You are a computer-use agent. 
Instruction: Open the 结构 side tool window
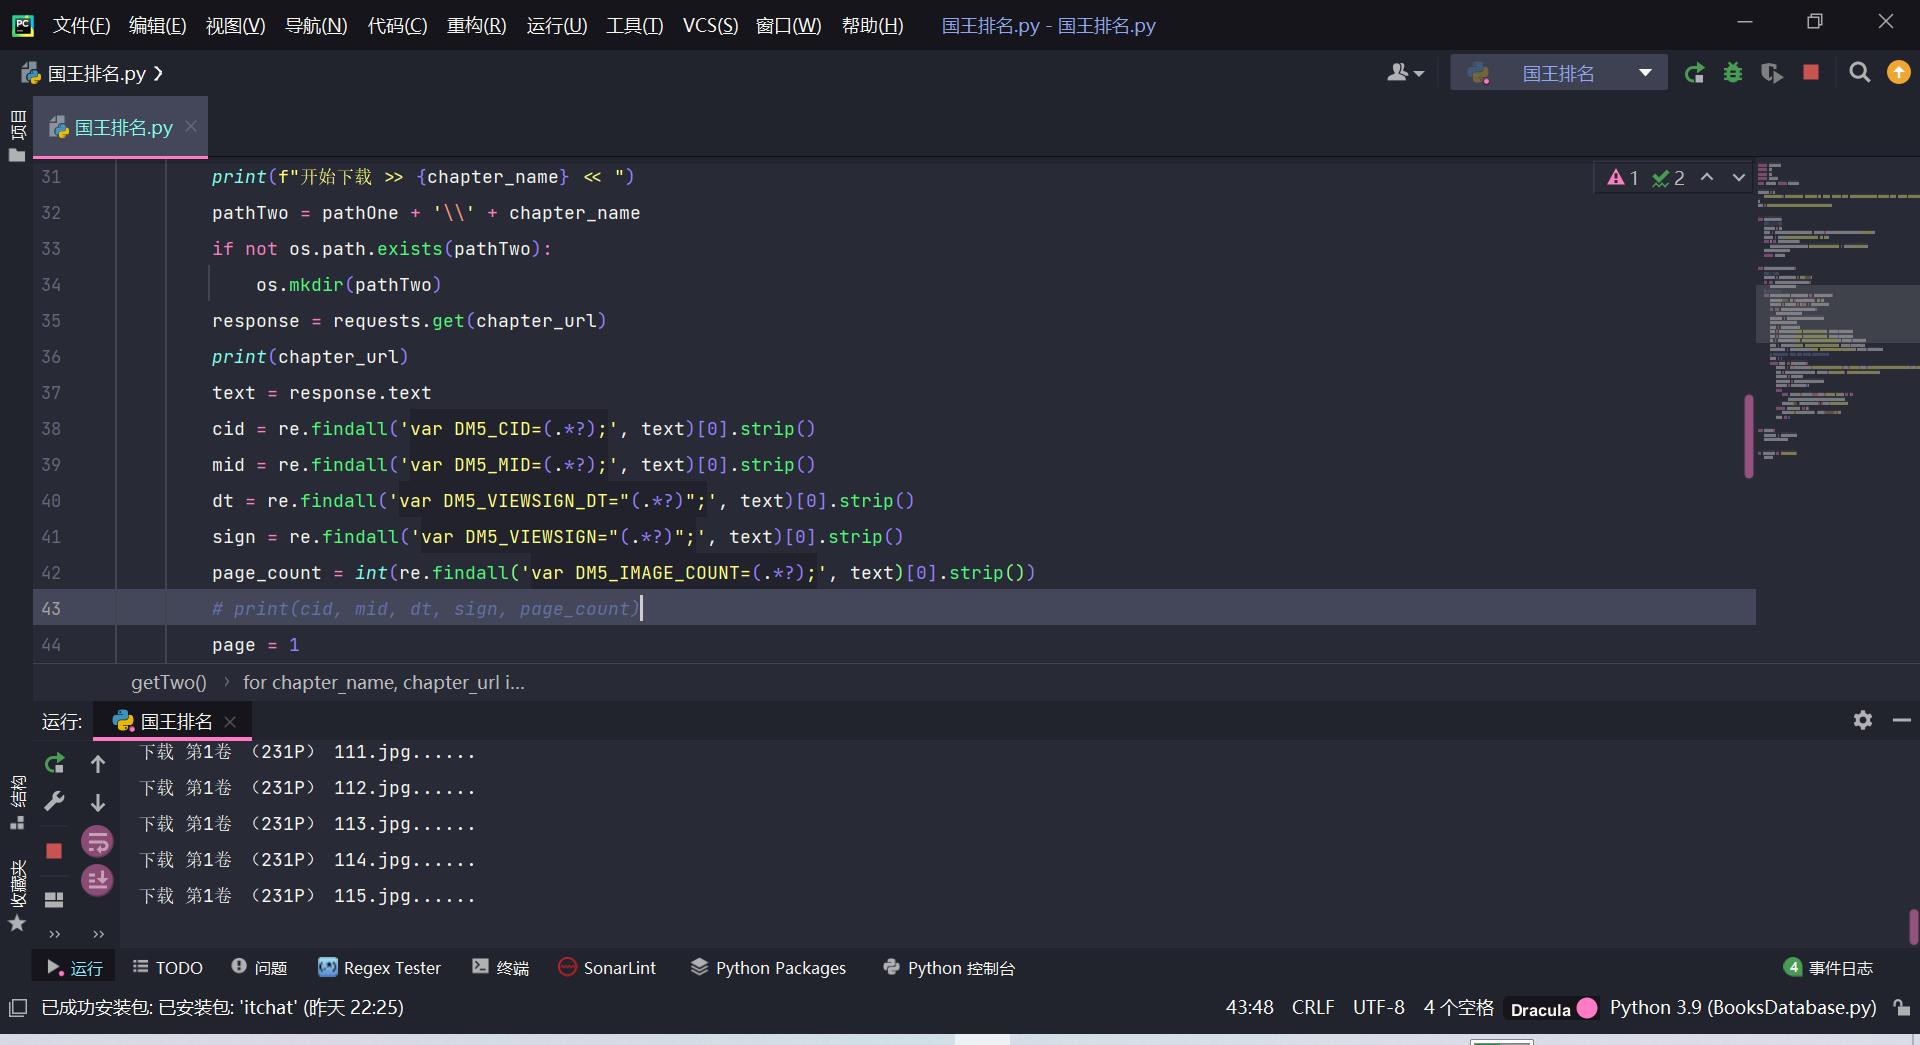[x=17, y=802]
